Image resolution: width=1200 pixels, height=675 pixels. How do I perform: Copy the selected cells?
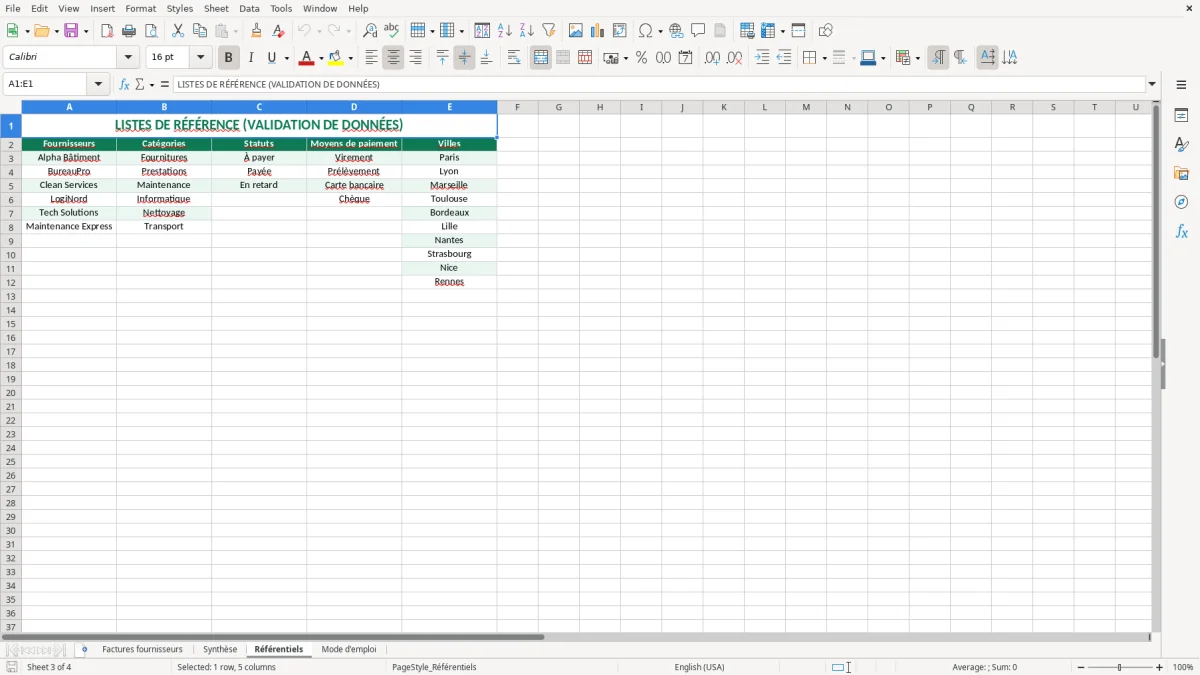[200, 31]
